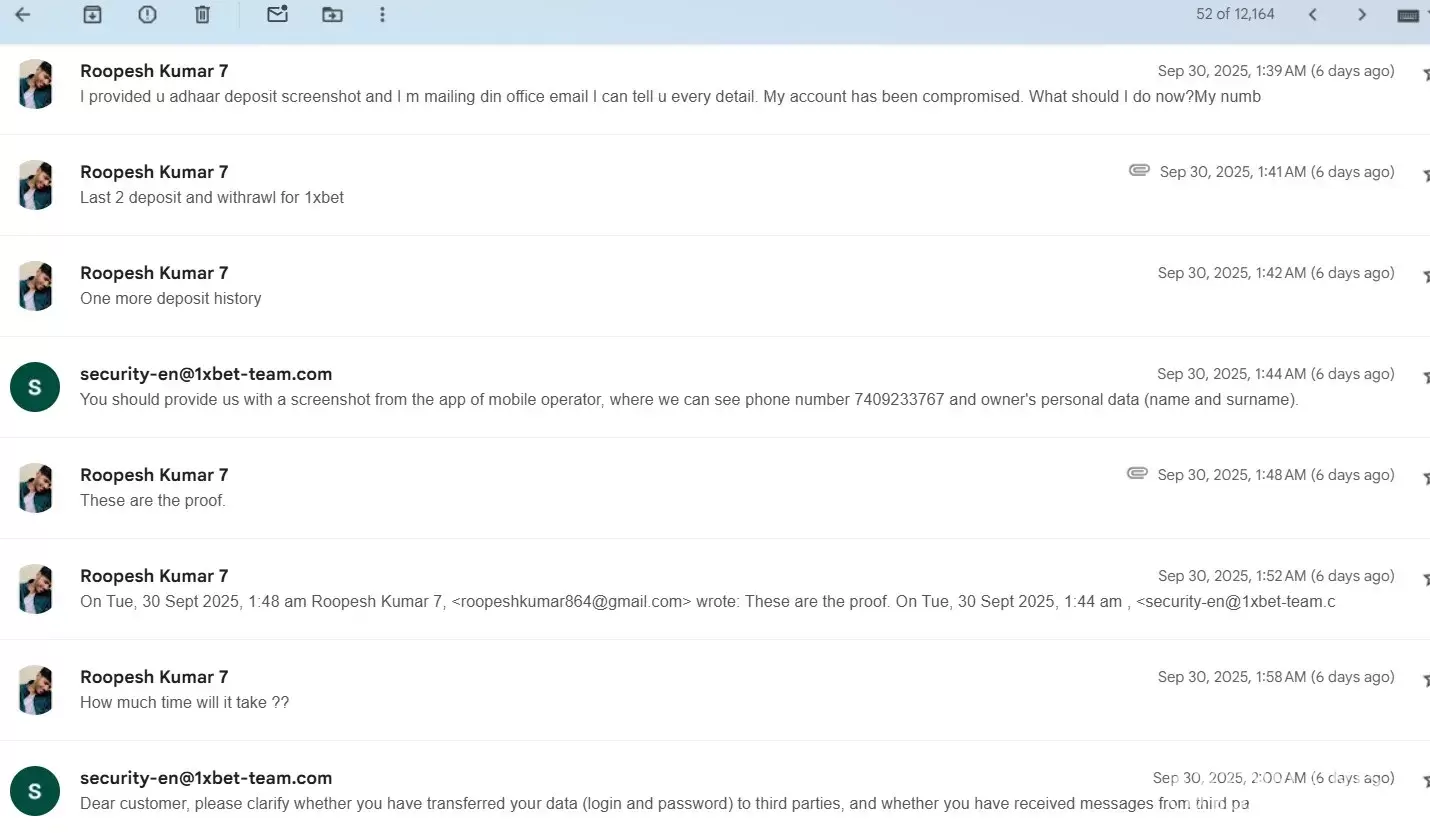Open the More options three-dot menu
Screen dimensions: 1430x833
pos(382,15)
